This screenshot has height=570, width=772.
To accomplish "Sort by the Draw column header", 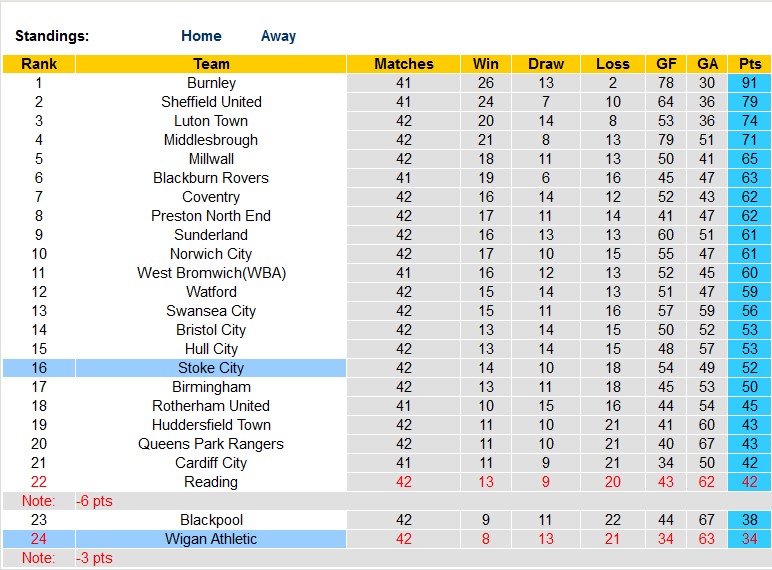I will pyautogui.click(x=546, y=64).
